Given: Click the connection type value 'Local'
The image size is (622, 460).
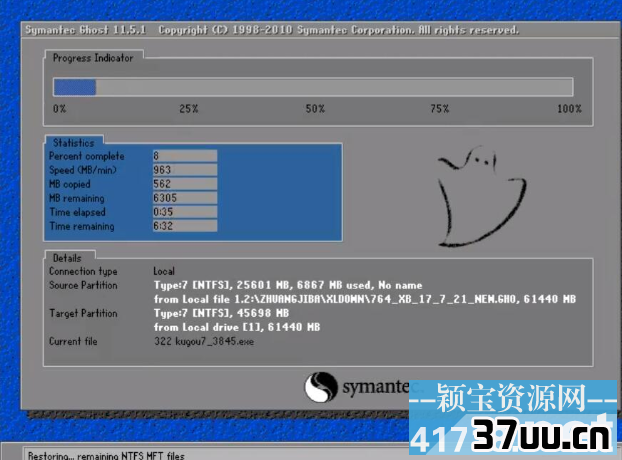Looking at the screenshot, I should click(x=164, y=272).
